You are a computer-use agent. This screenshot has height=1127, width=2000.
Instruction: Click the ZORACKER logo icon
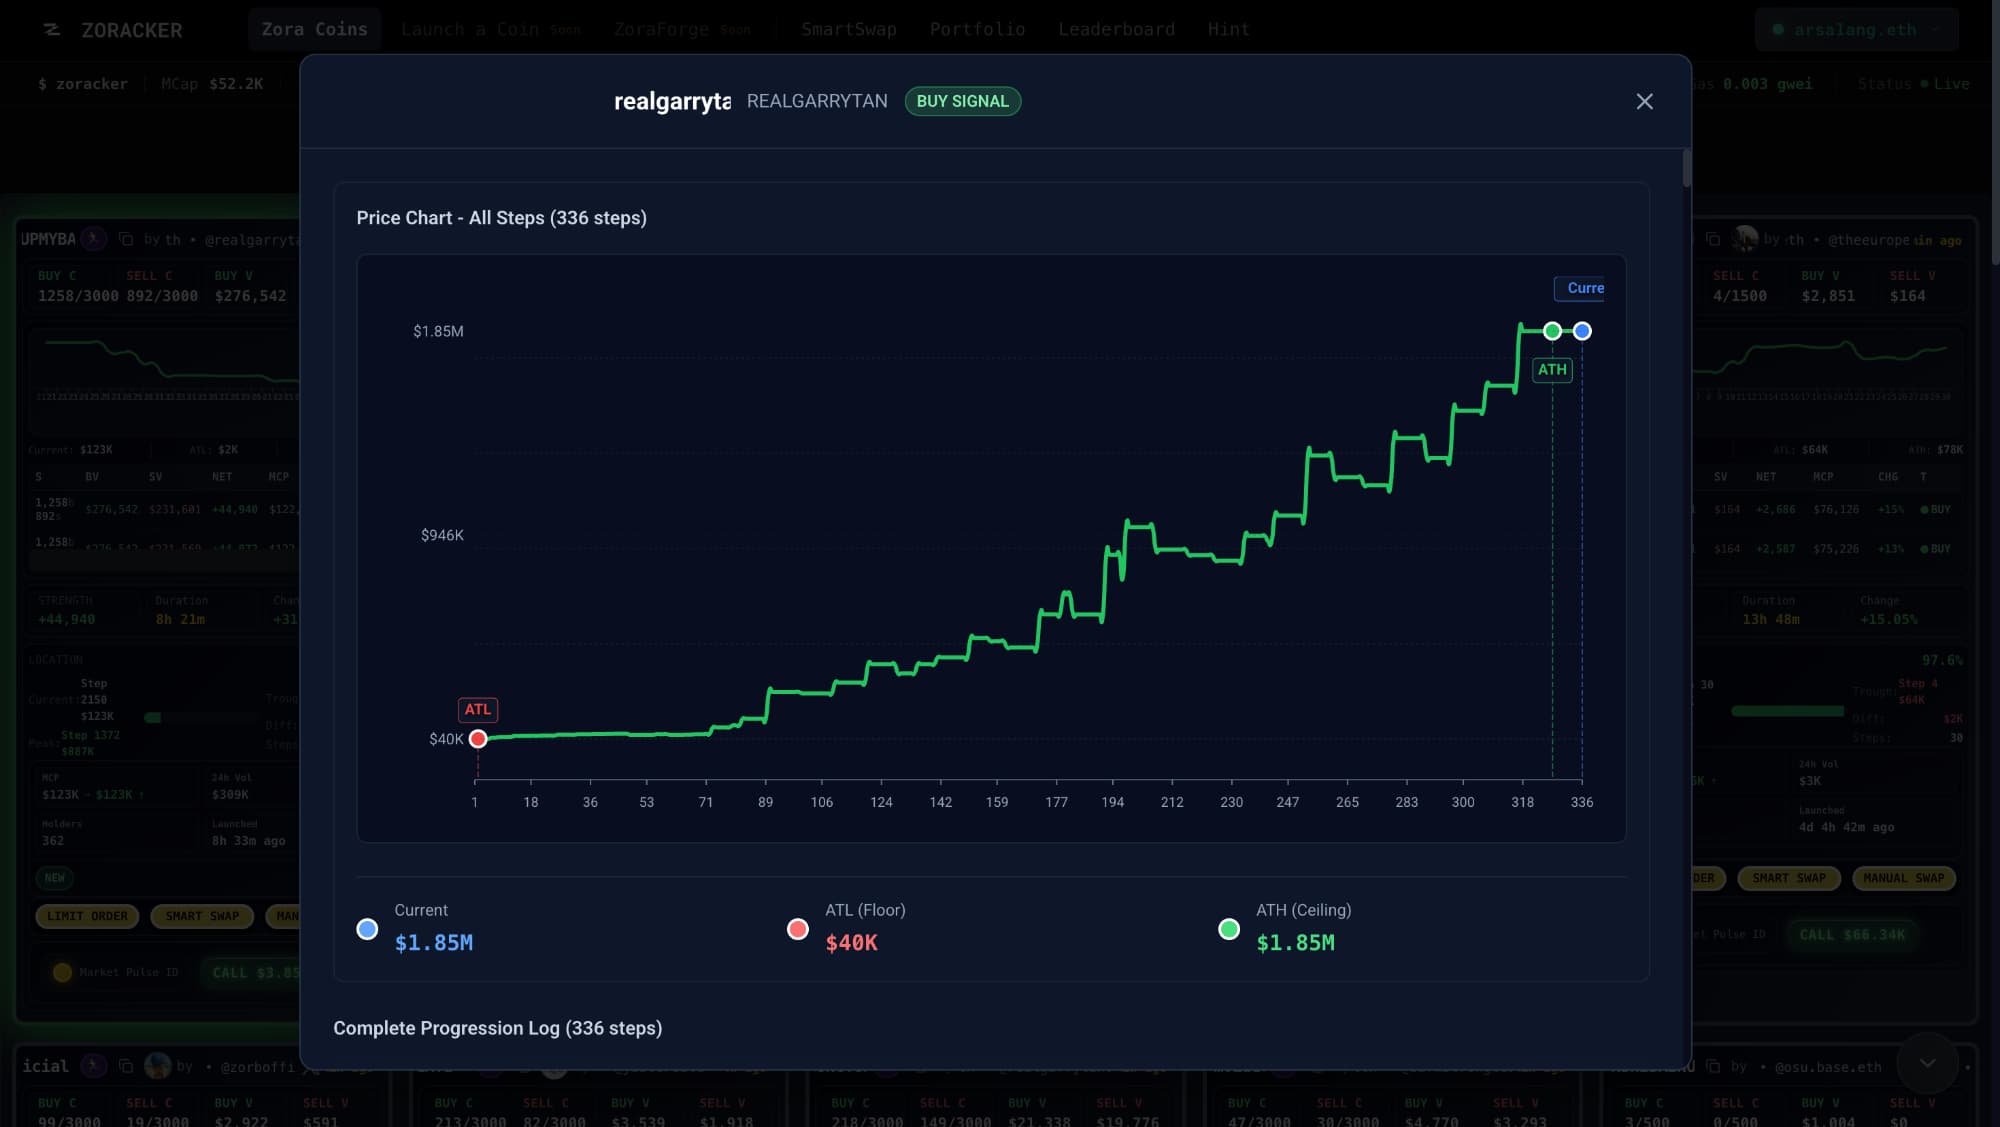(x=52, y=30)
